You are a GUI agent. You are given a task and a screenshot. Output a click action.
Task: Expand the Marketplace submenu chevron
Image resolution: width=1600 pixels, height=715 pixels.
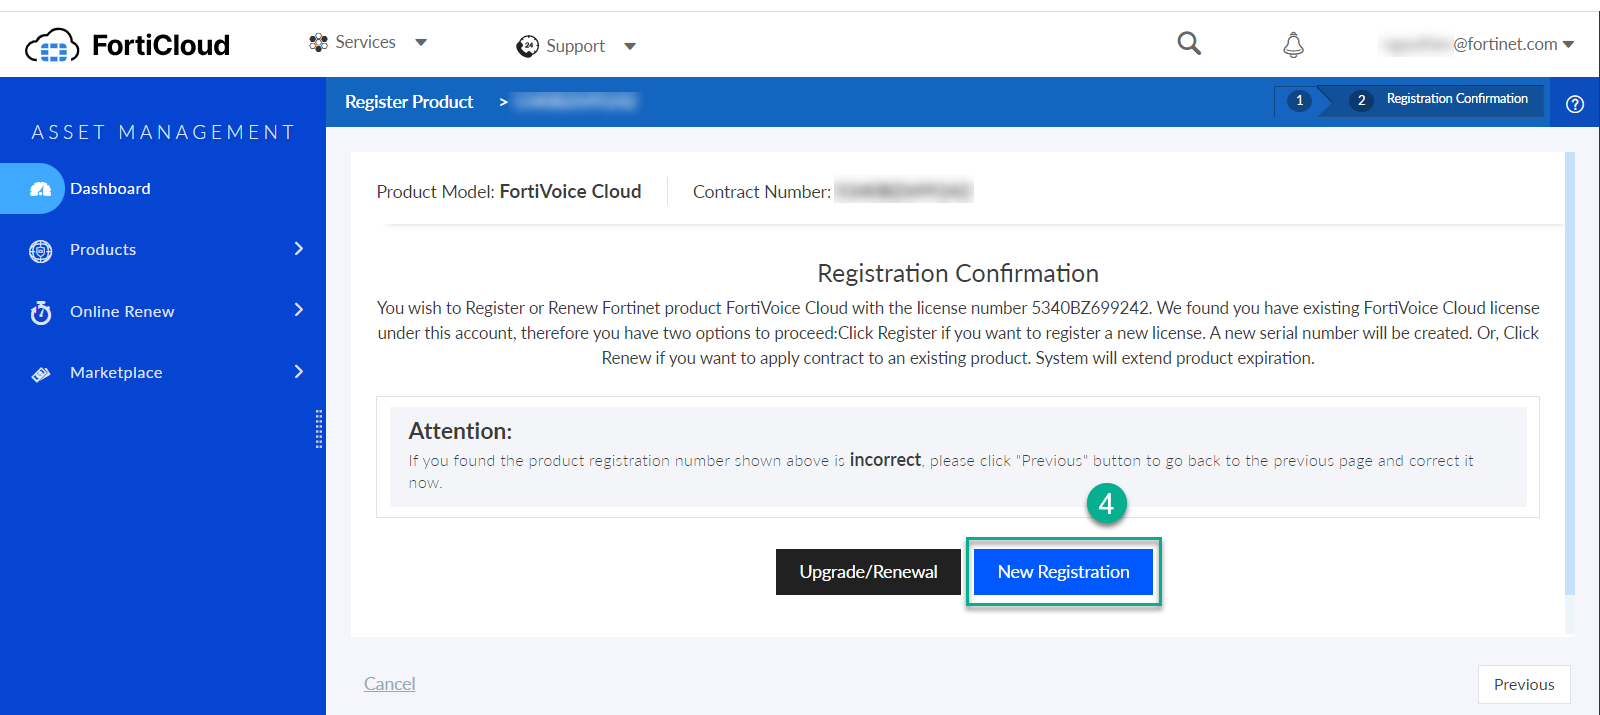[298, 372]
